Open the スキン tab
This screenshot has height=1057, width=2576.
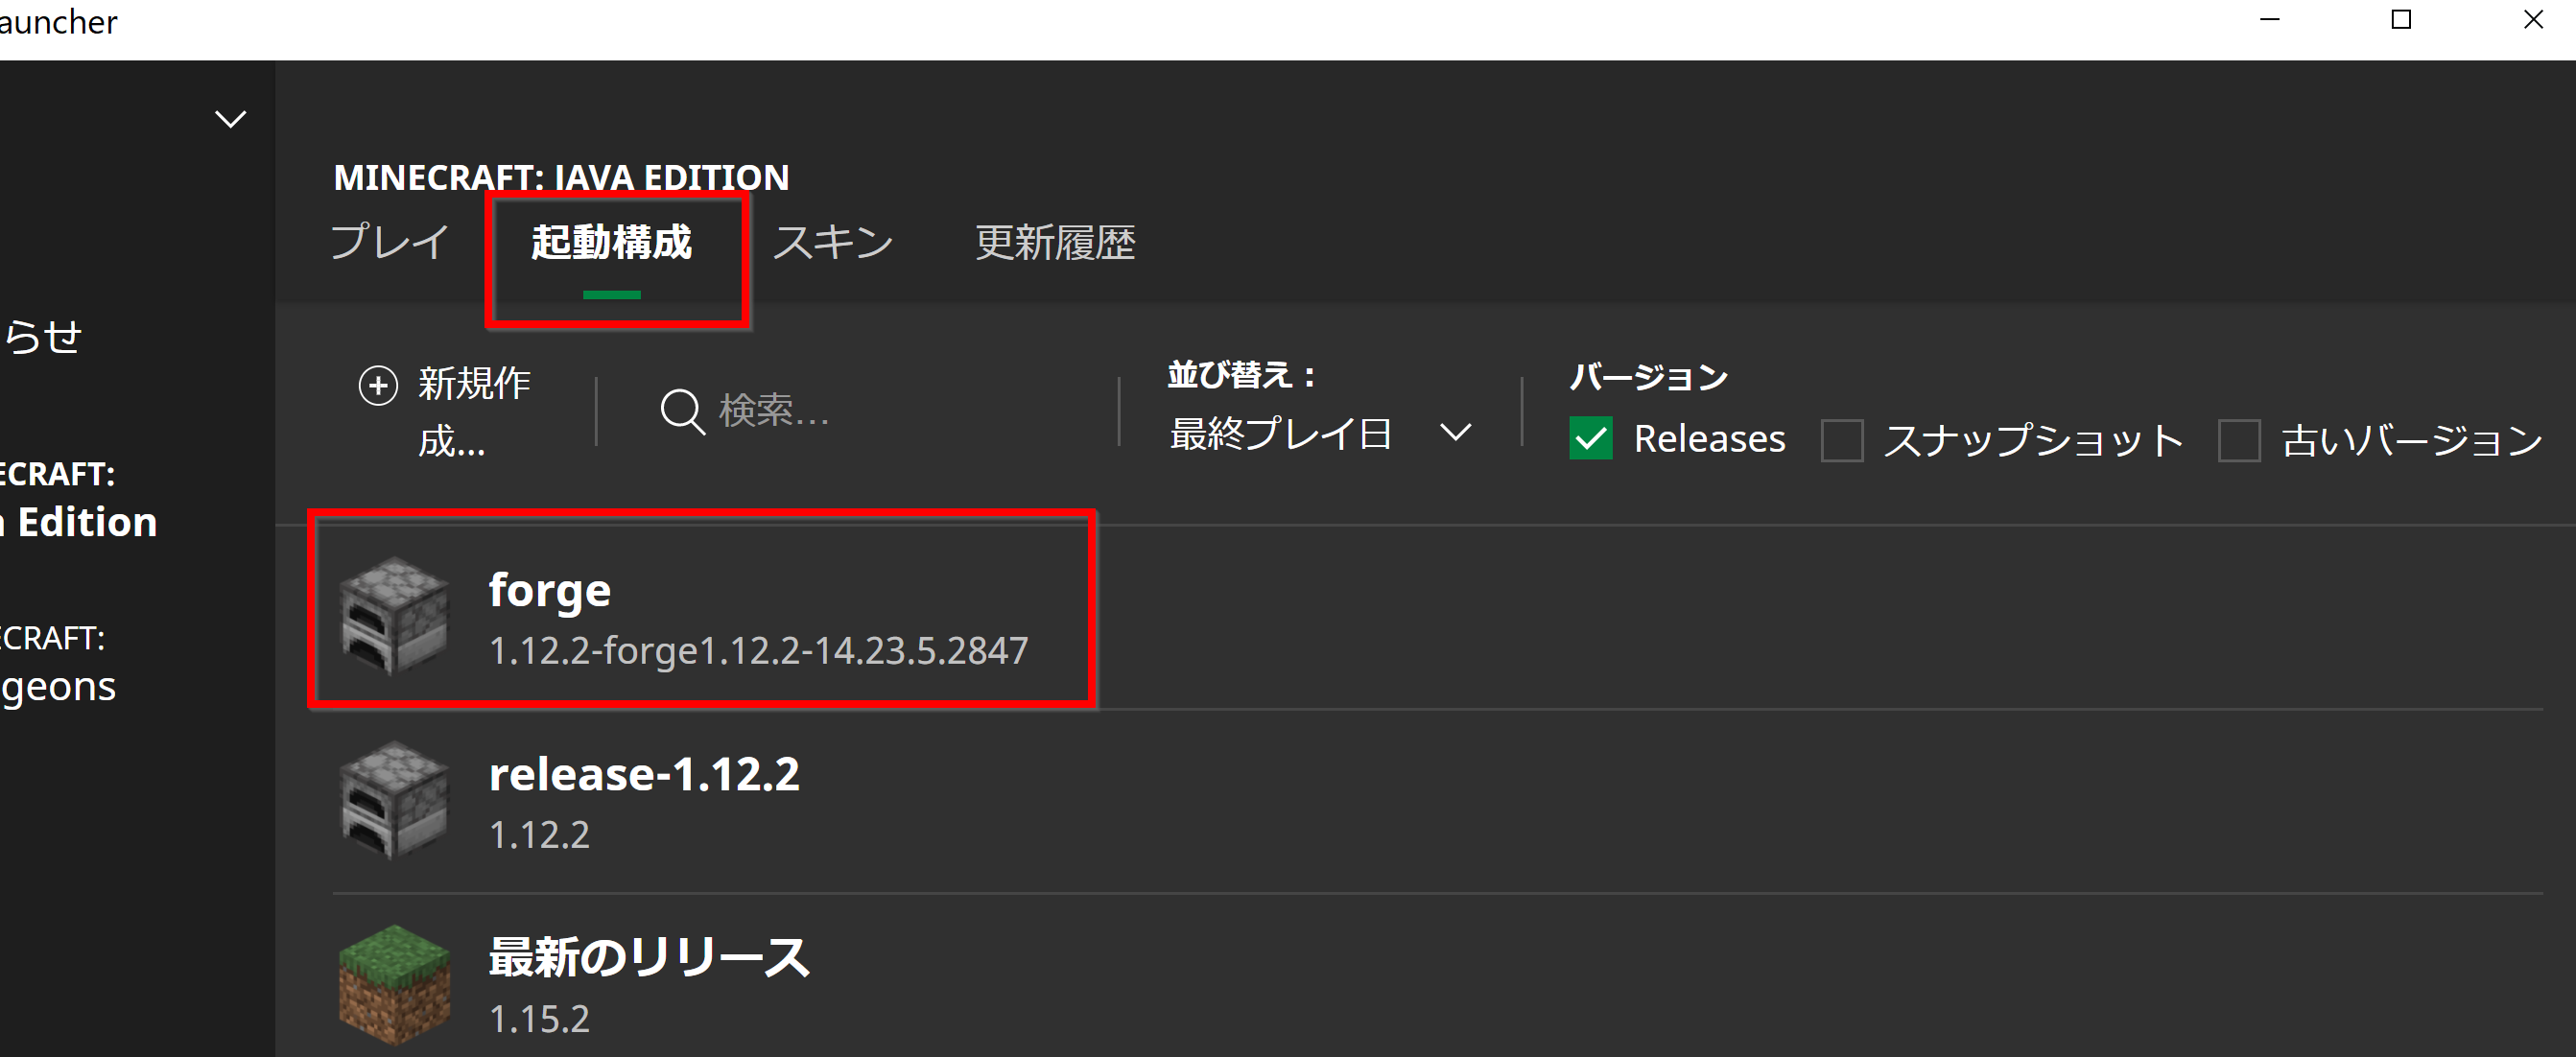click(x=832, y=242)
